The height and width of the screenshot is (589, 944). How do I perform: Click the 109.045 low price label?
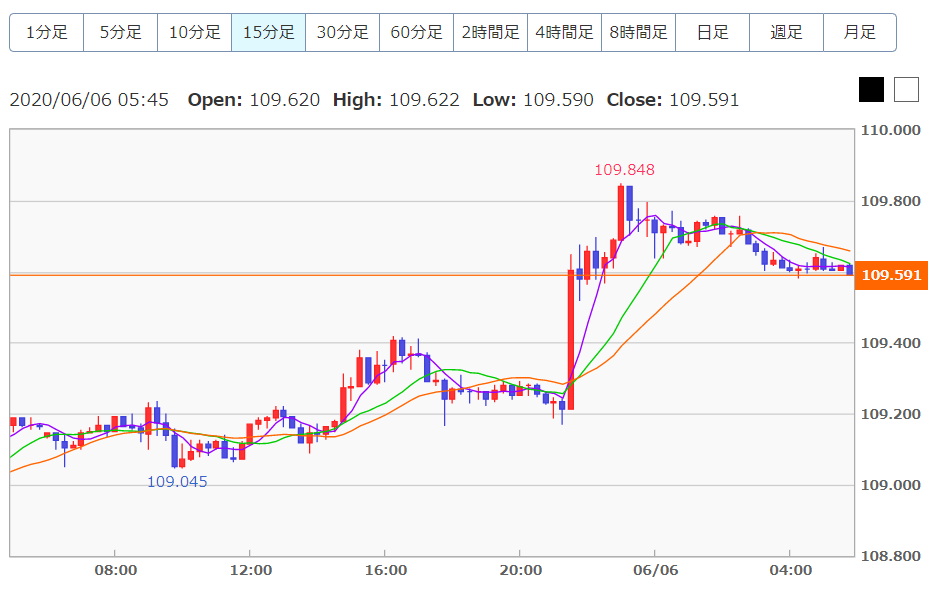(177, 482)
